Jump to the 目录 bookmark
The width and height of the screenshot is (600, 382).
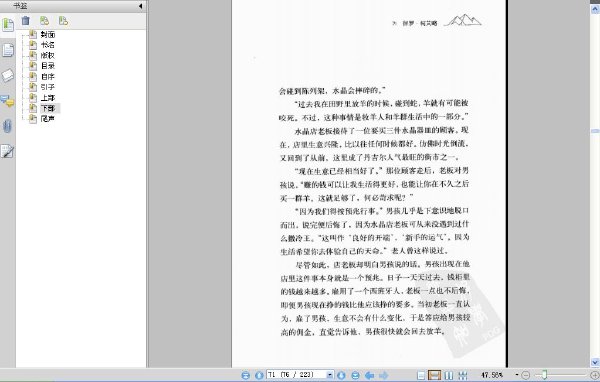tap(48, 66)
